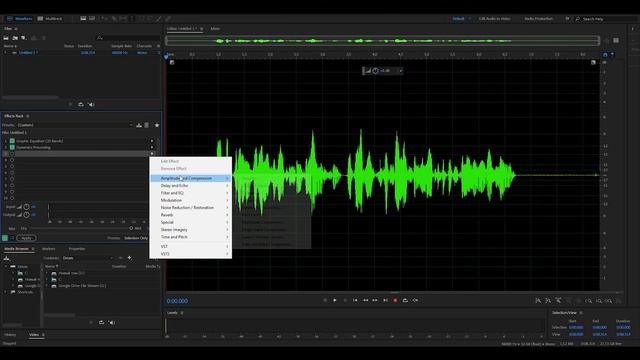Show the spectral frequency display
Screen dimensions: 640x360
coord(83,19)
